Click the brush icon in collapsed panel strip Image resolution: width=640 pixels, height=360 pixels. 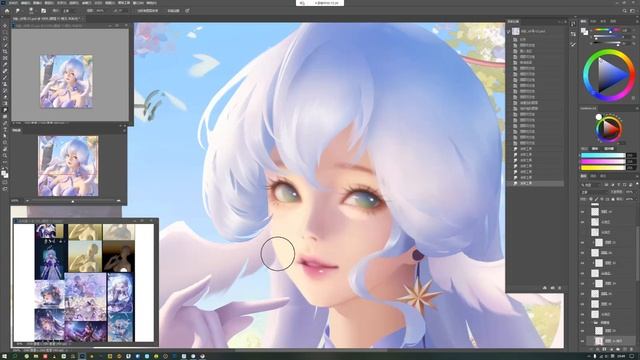click(x=573, y=44)
